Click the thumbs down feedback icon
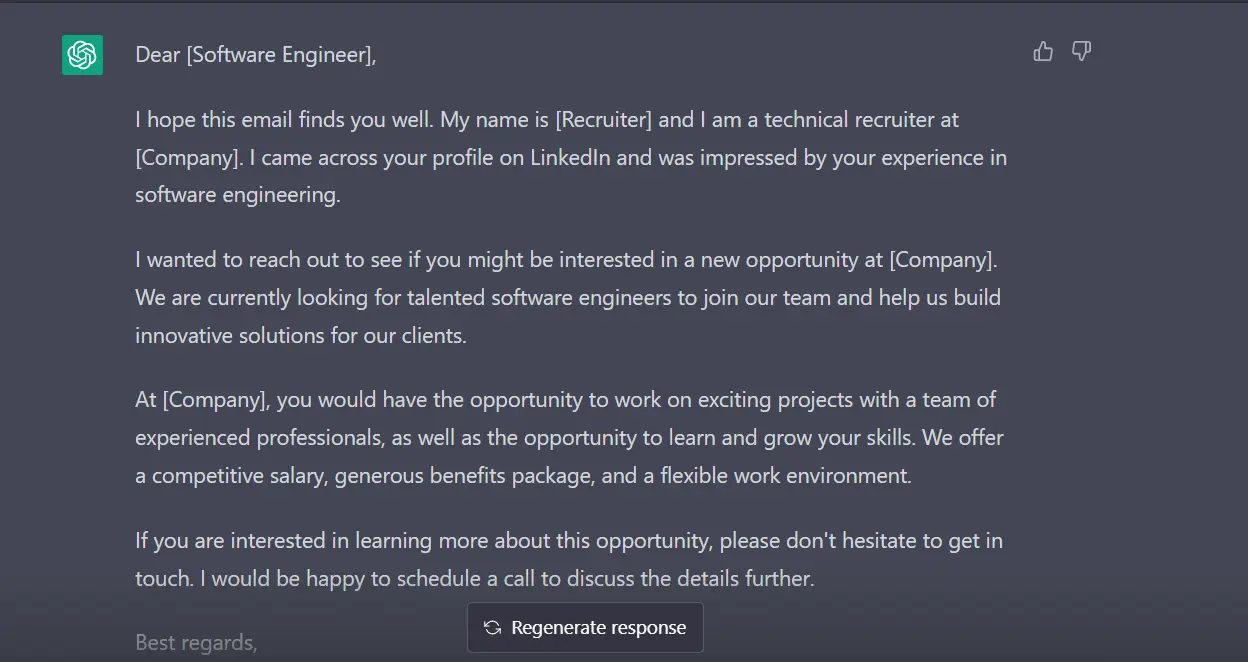 pyautogui.click(x=1081, y=51)
